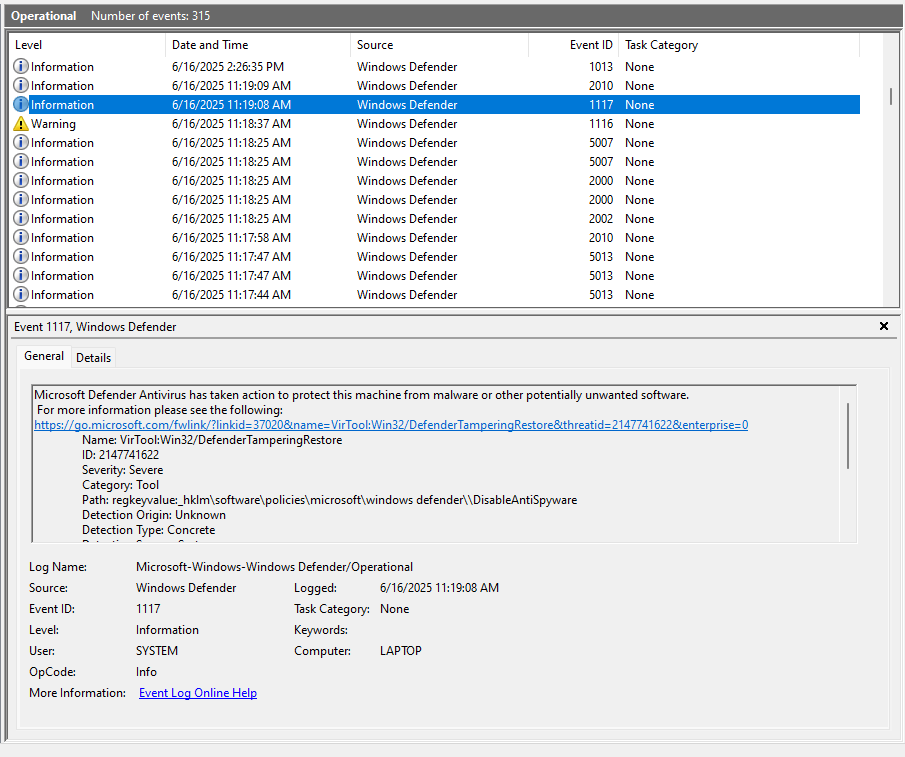Click the Path regkeyvalue DisableAntiSpyware line
905x757 pixels.
pyautogui.click(x=330, y=500)
